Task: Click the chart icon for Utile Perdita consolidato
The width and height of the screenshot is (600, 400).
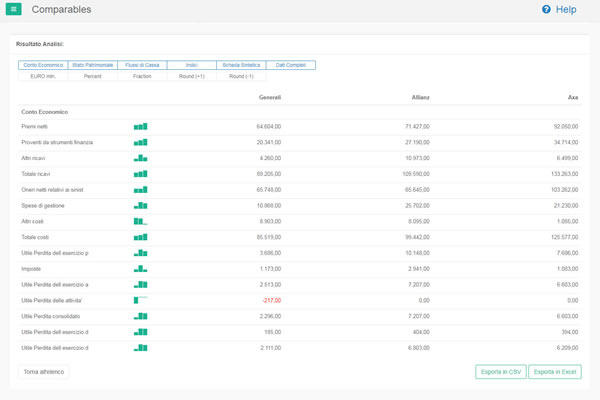Action: [x=140, y=316]
